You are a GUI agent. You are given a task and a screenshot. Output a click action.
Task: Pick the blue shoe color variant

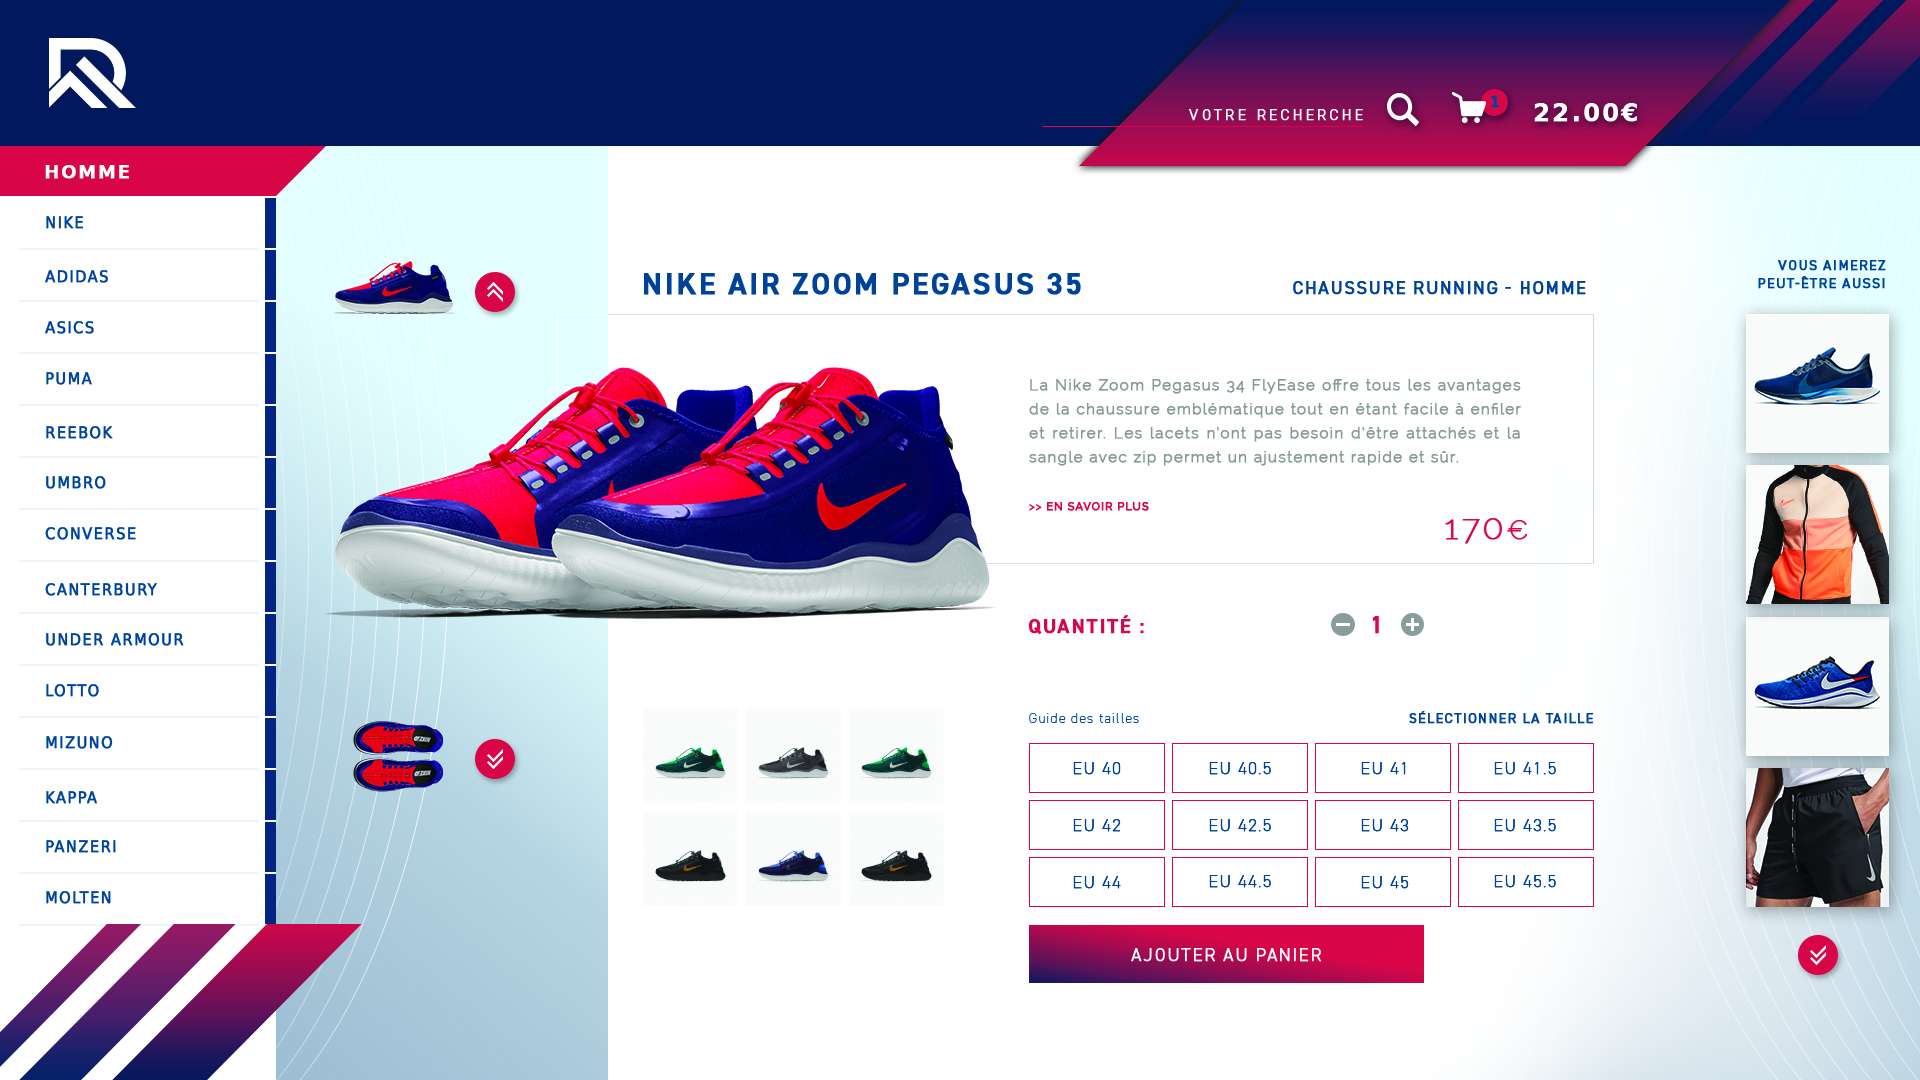tap(793, 859)
